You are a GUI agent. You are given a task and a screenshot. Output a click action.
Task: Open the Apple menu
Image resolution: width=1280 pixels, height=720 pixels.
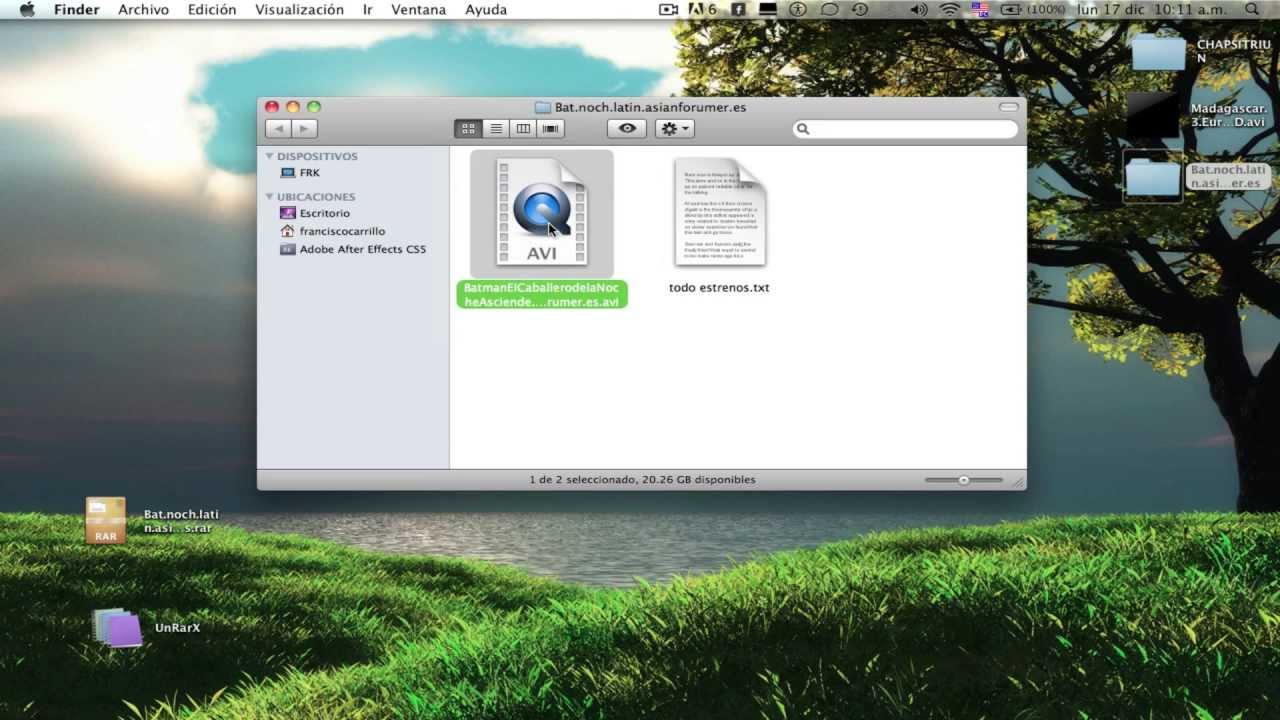[x=27, y=10]
